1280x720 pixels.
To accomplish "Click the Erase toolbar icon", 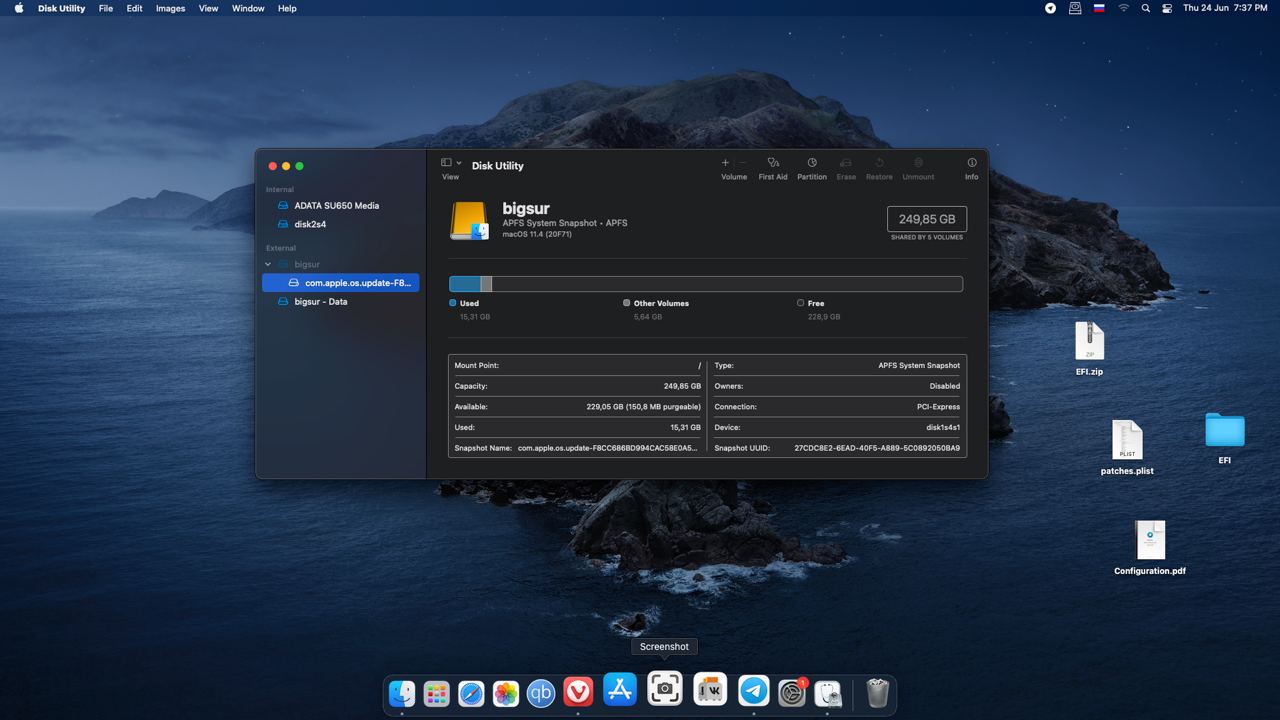I will click(x=846, y=162).
